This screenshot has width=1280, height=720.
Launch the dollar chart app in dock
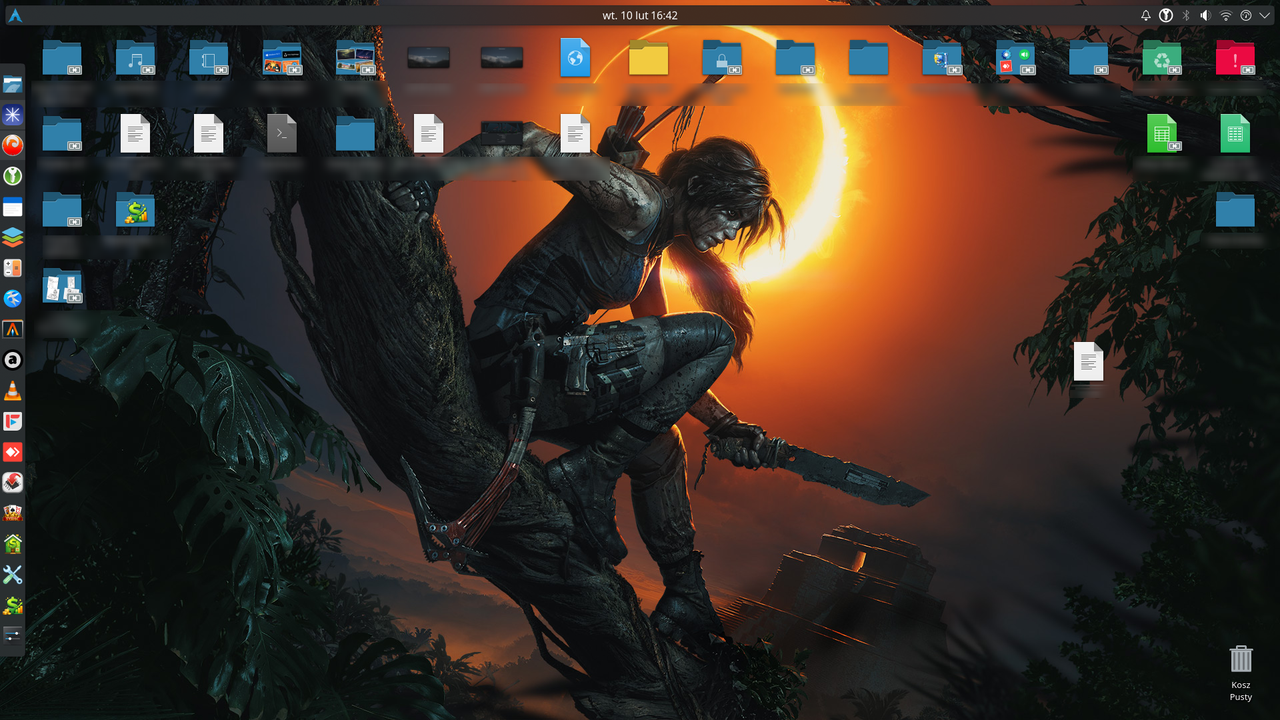(13, 605)
